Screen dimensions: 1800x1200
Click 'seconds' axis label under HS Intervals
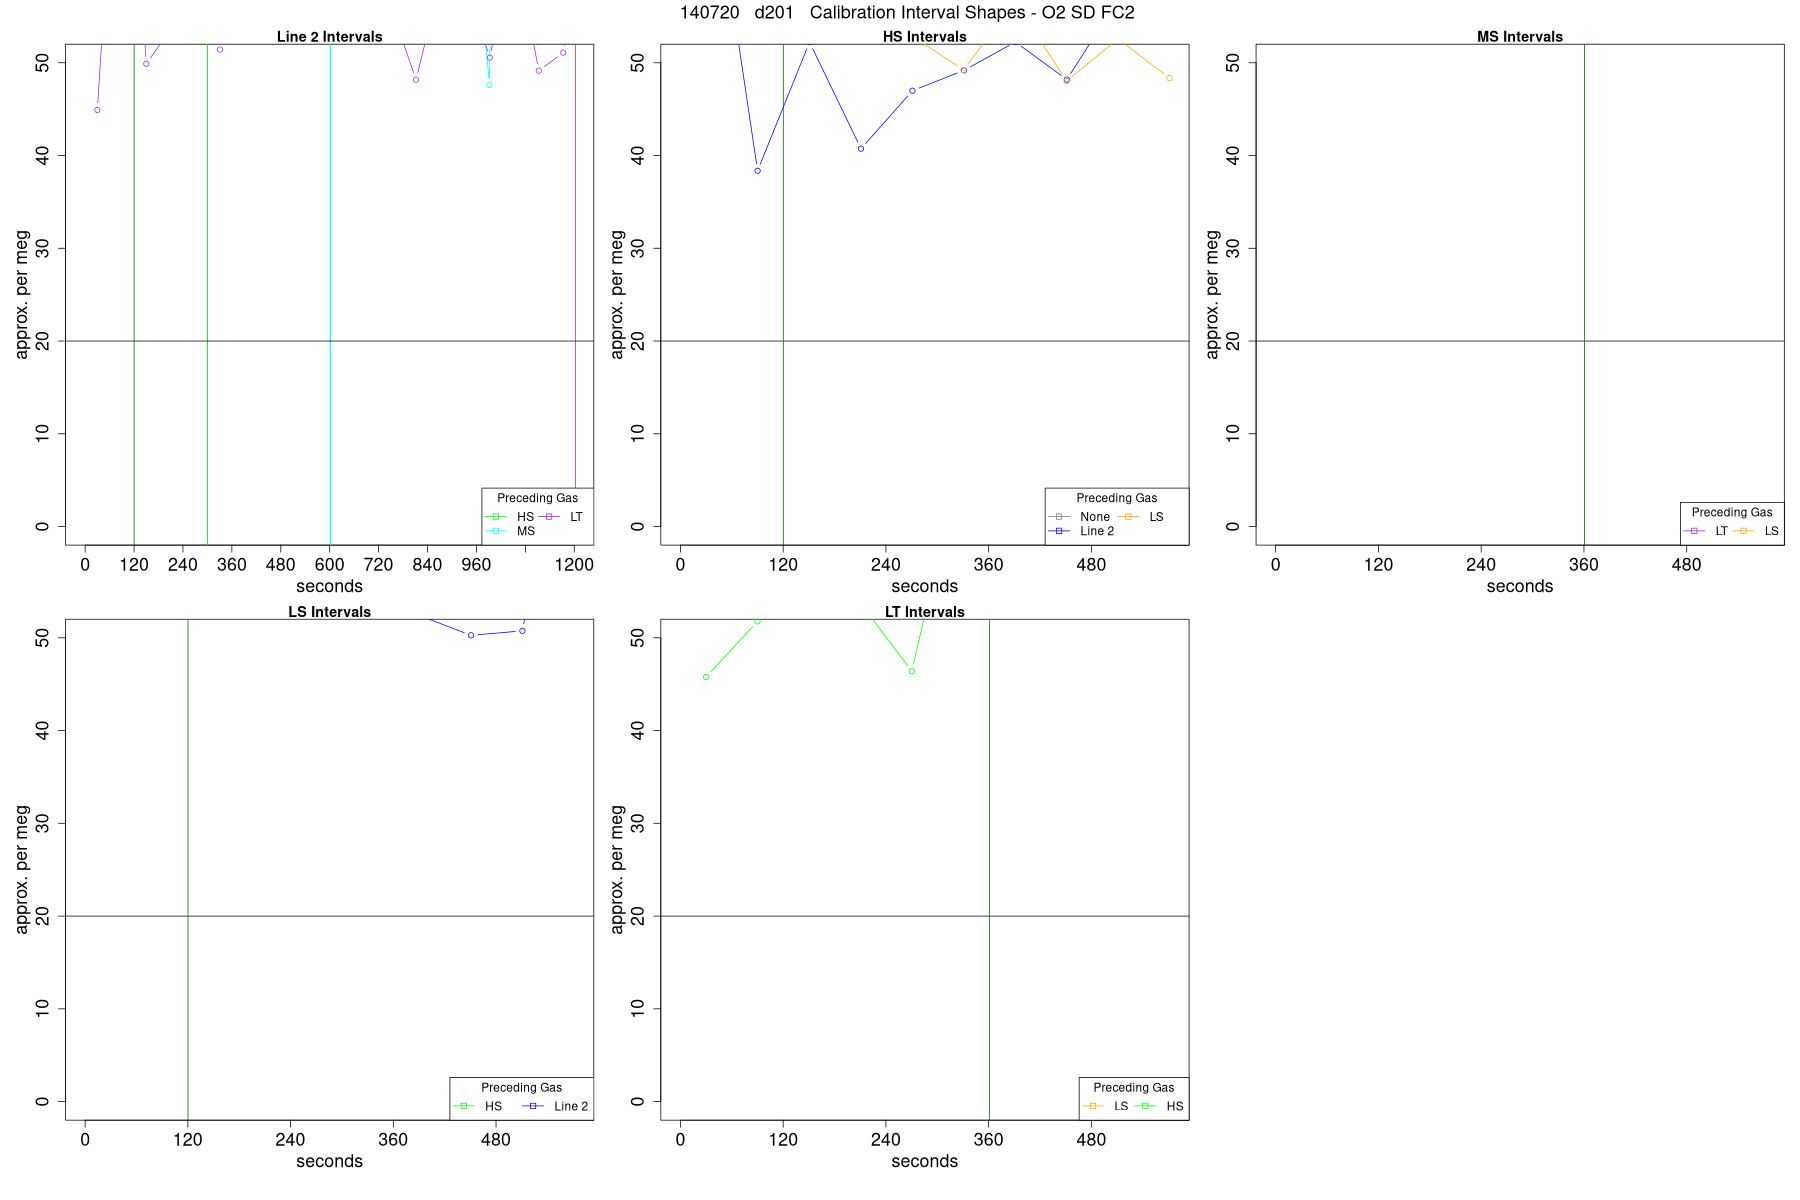[924, 586]
